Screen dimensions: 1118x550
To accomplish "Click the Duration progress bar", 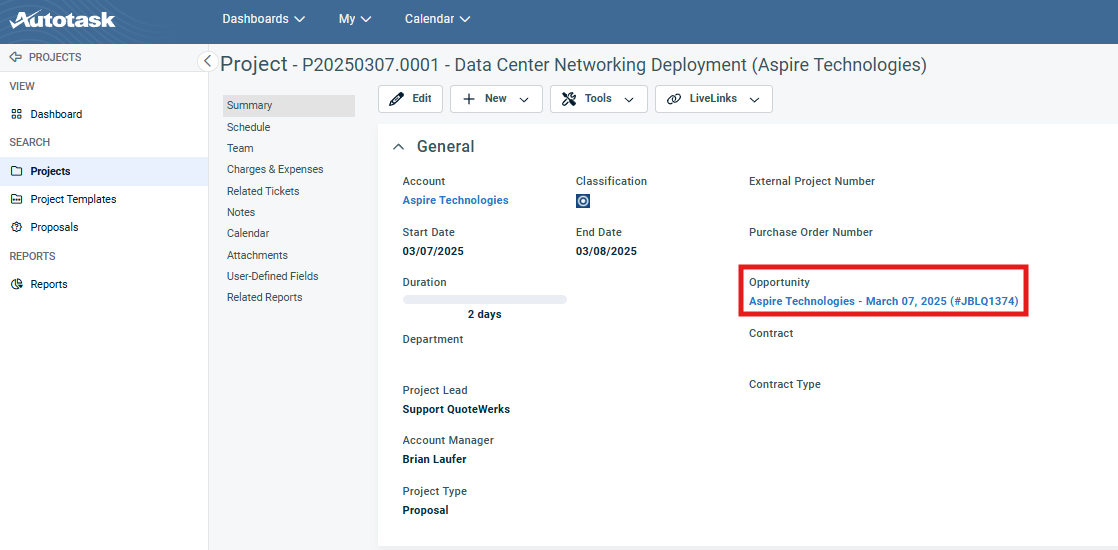I will tap(485, 300).
